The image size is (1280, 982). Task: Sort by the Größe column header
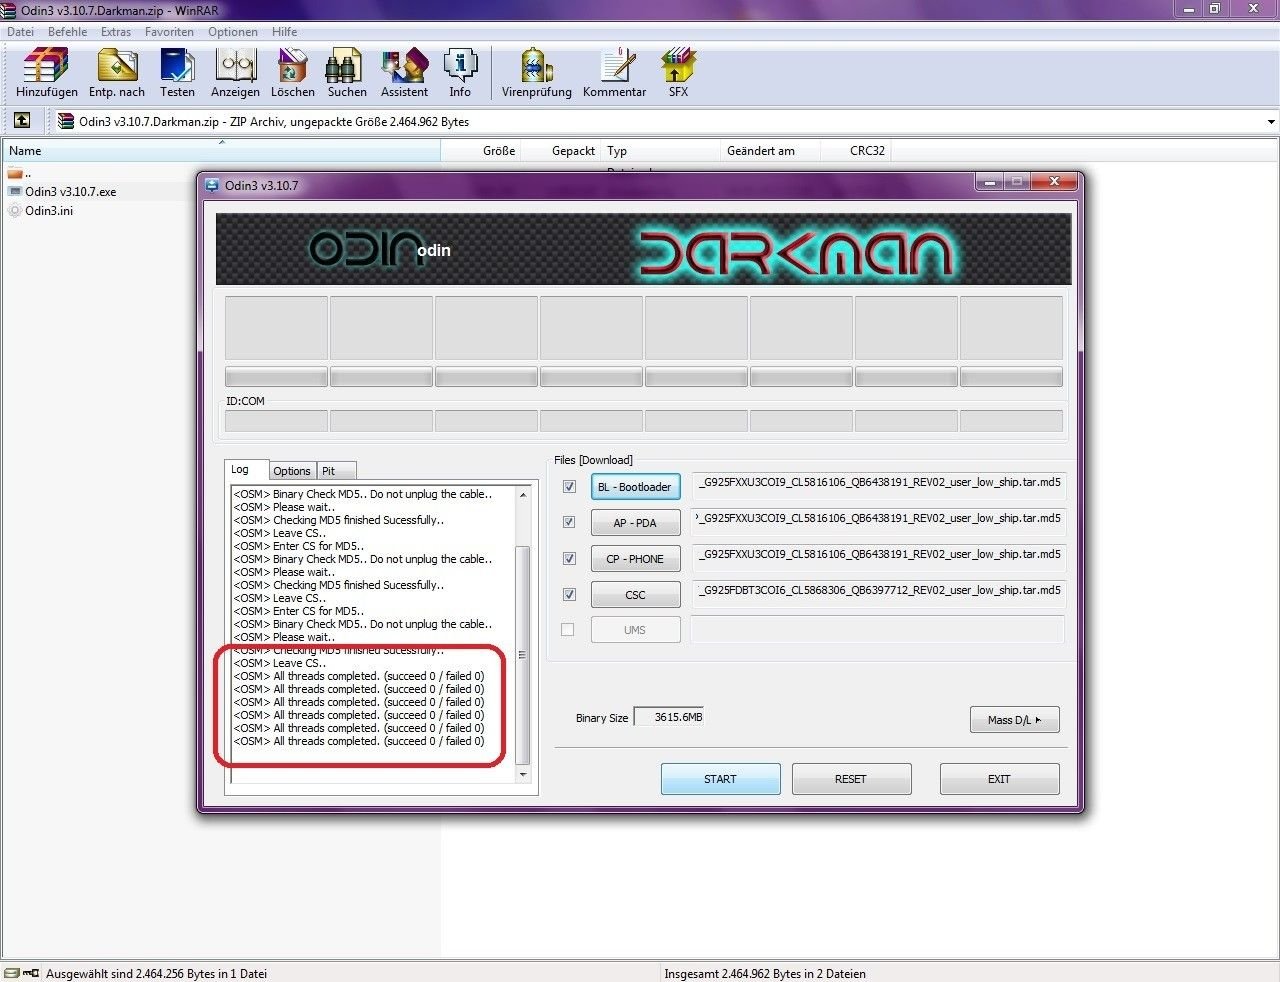pyautogui.click(x=481, y=151)
